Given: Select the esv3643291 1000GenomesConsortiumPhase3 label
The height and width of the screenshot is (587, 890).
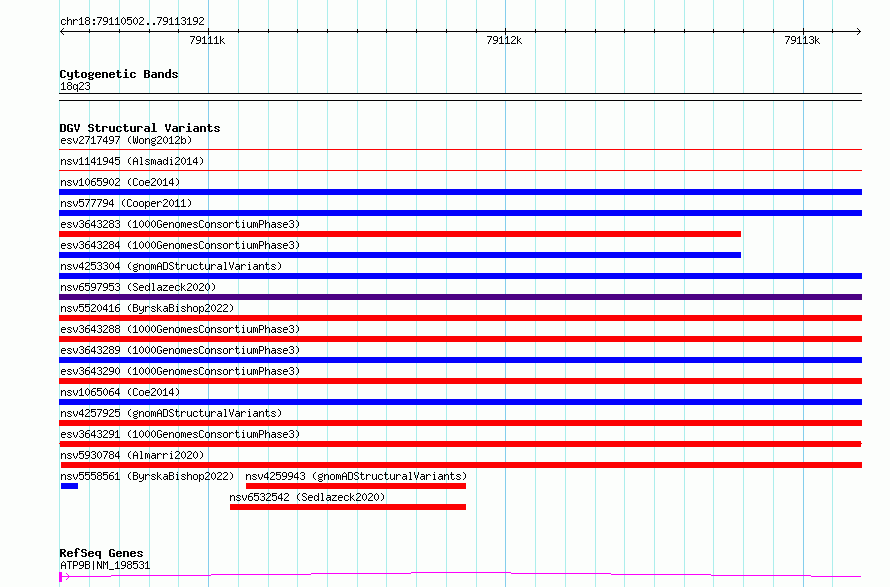Looking at the screenshot, I should pos(180,434).
